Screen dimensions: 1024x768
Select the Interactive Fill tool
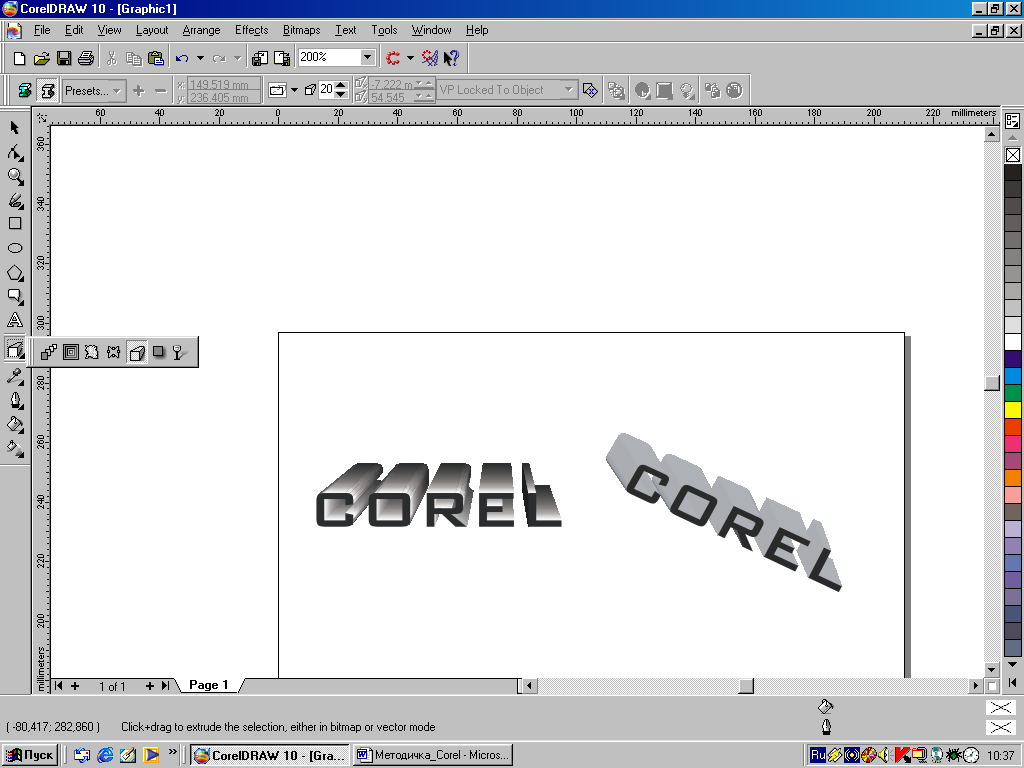coord(15,449)
